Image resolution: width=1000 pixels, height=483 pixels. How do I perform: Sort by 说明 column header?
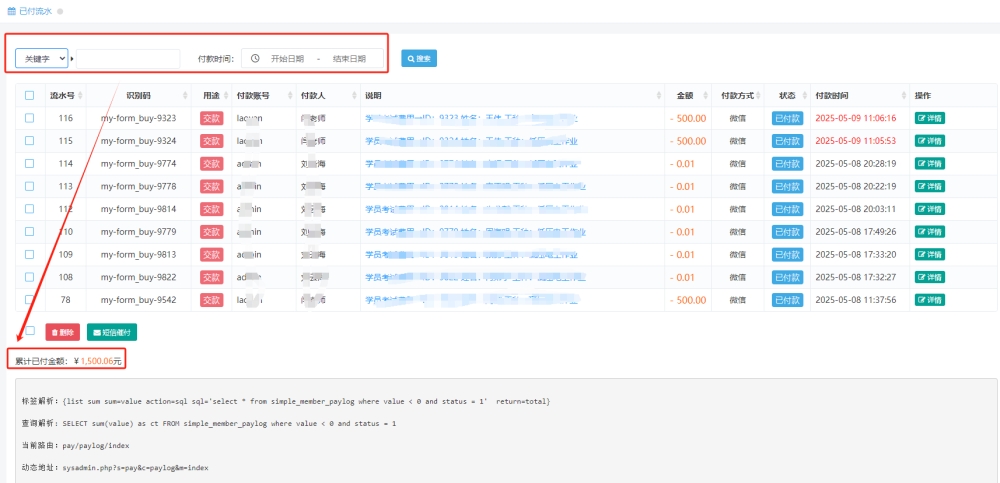coord(512,96)
